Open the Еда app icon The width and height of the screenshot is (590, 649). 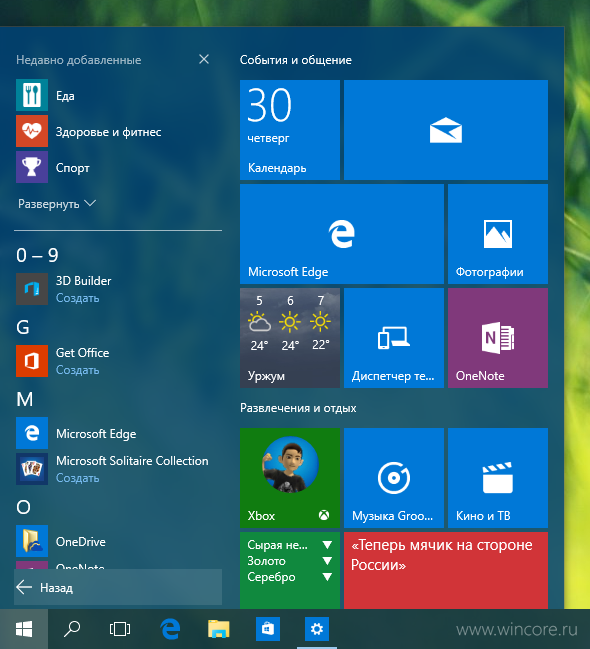coord(32,95)
